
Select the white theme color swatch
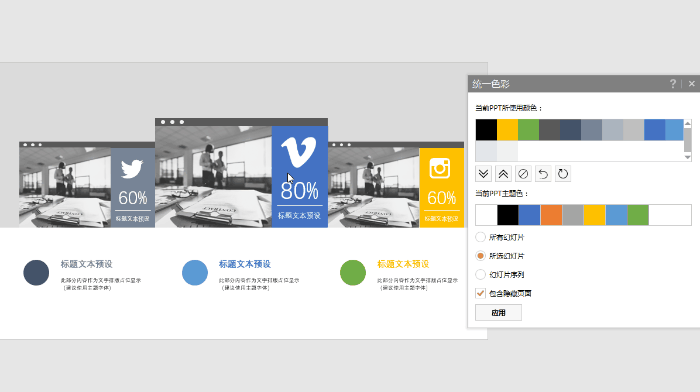(486, 215)
